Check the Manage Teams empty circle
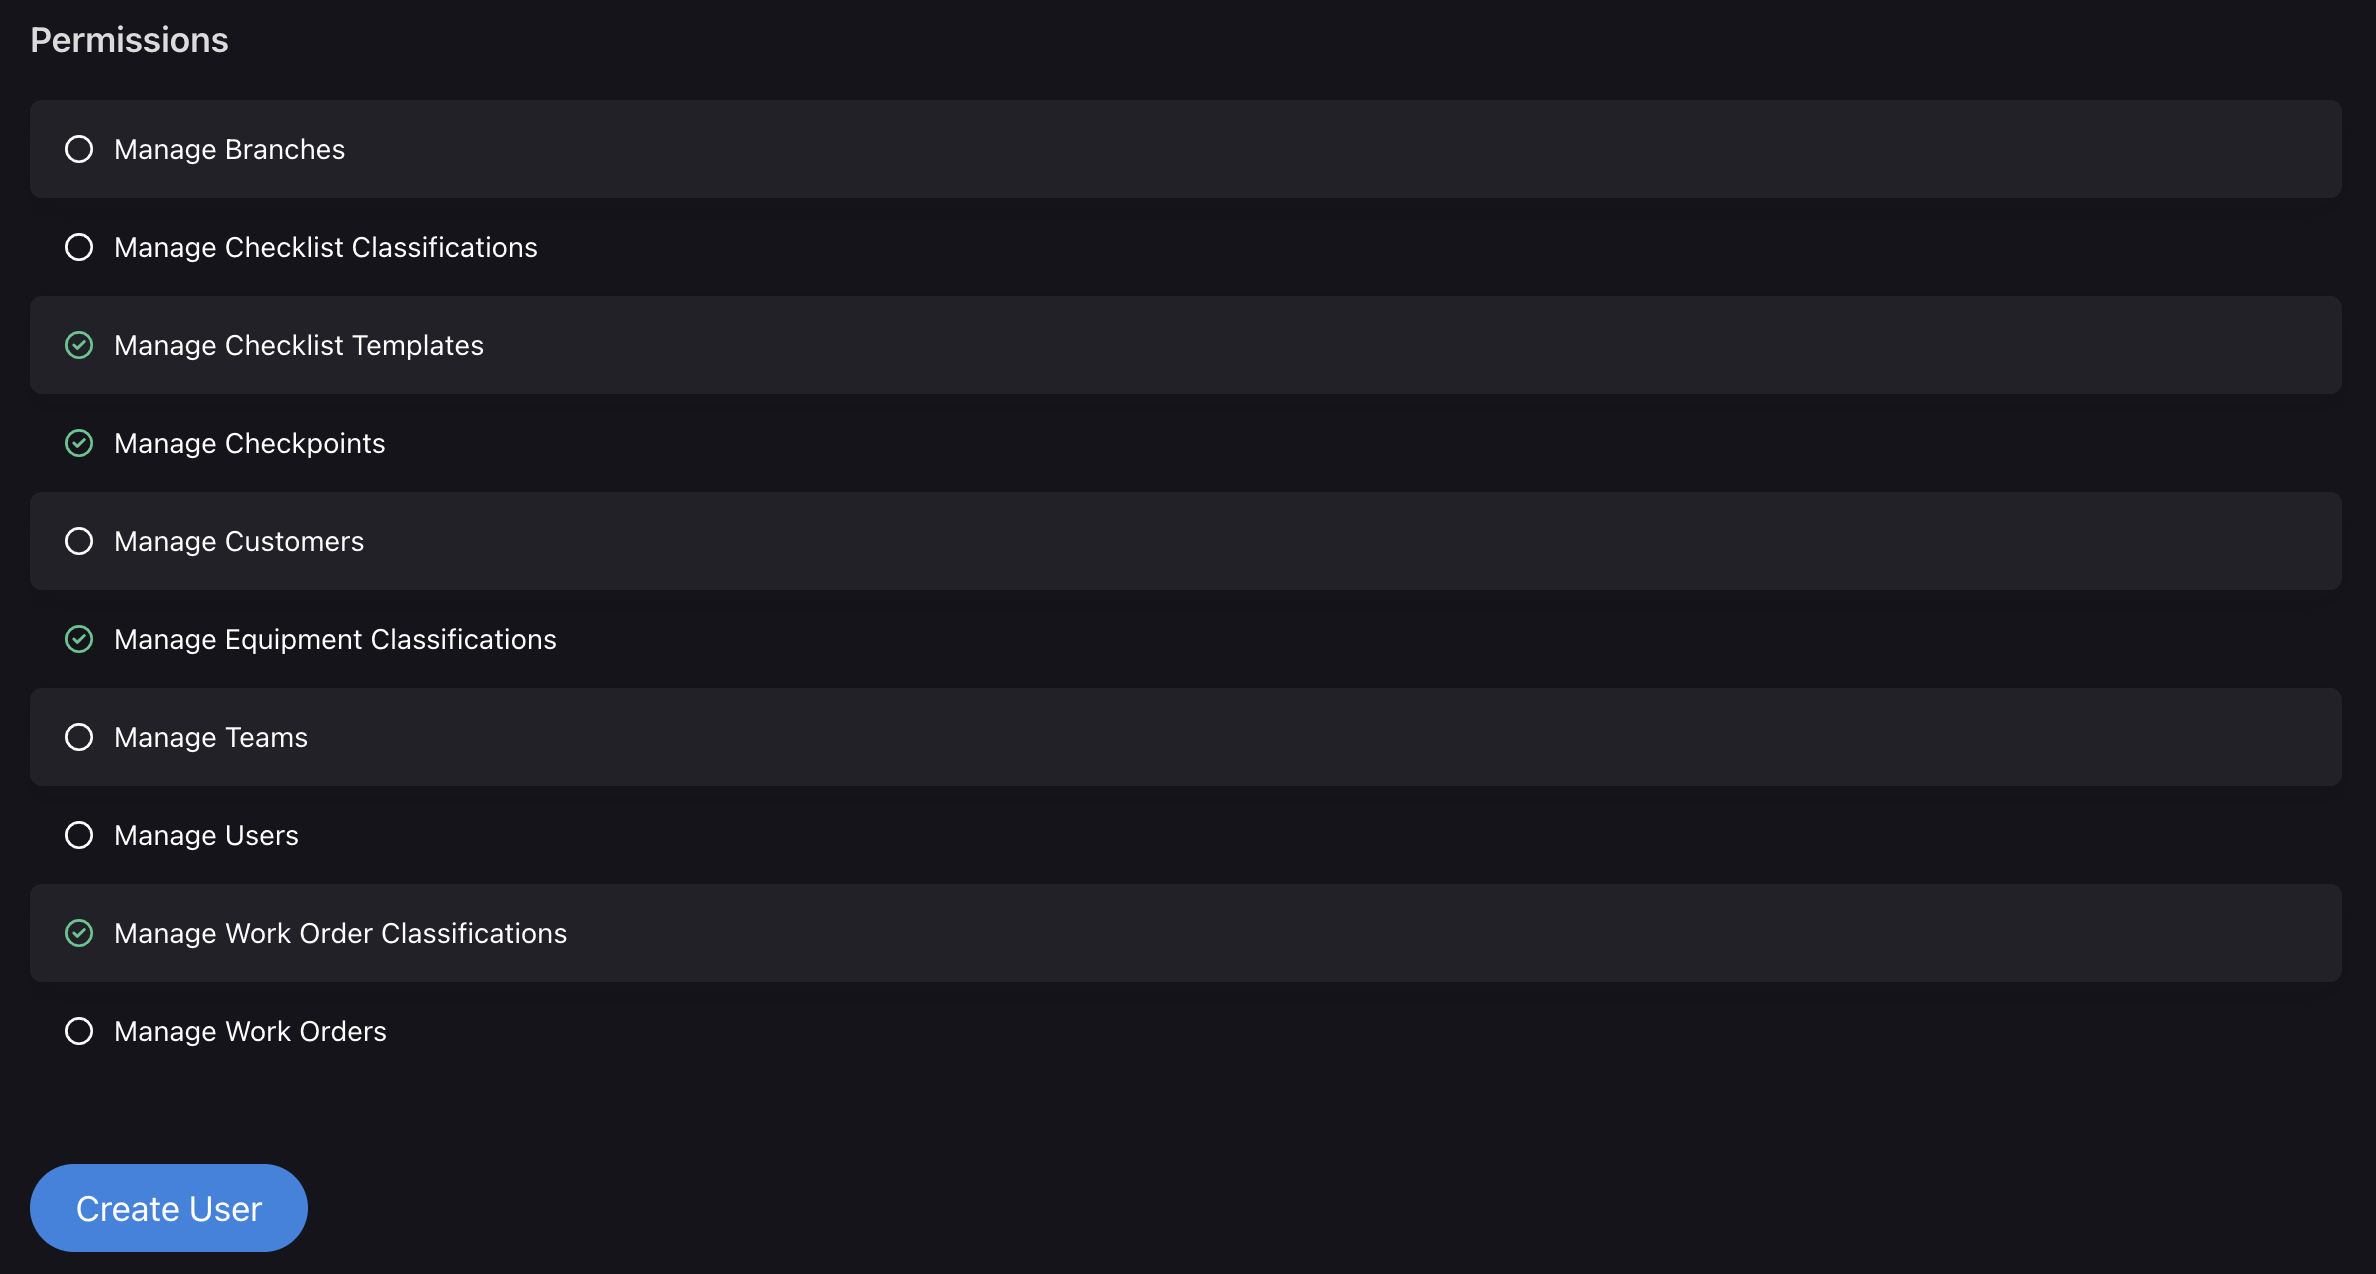Image resolution: width=2376 pixels, height=1274 pixels. (x=79, y=737)
